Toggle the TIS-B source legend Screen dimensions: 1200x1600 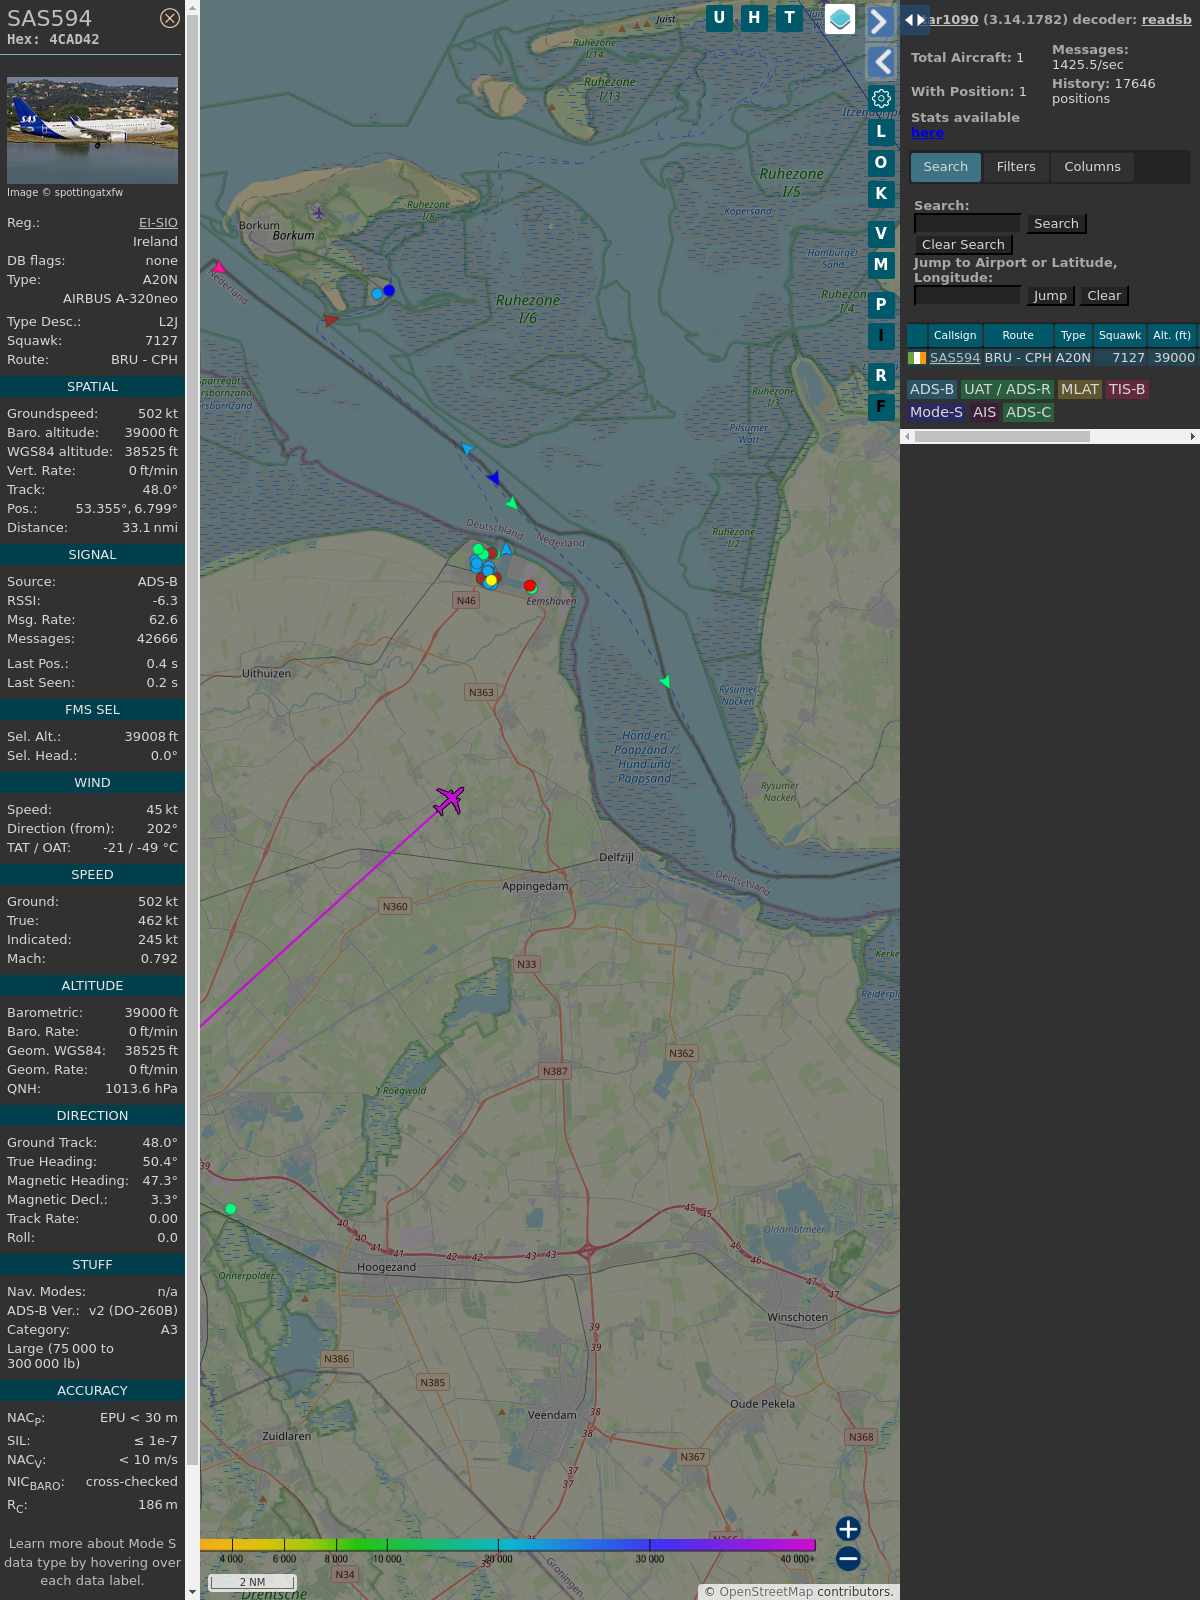(x=1127, y=390)
